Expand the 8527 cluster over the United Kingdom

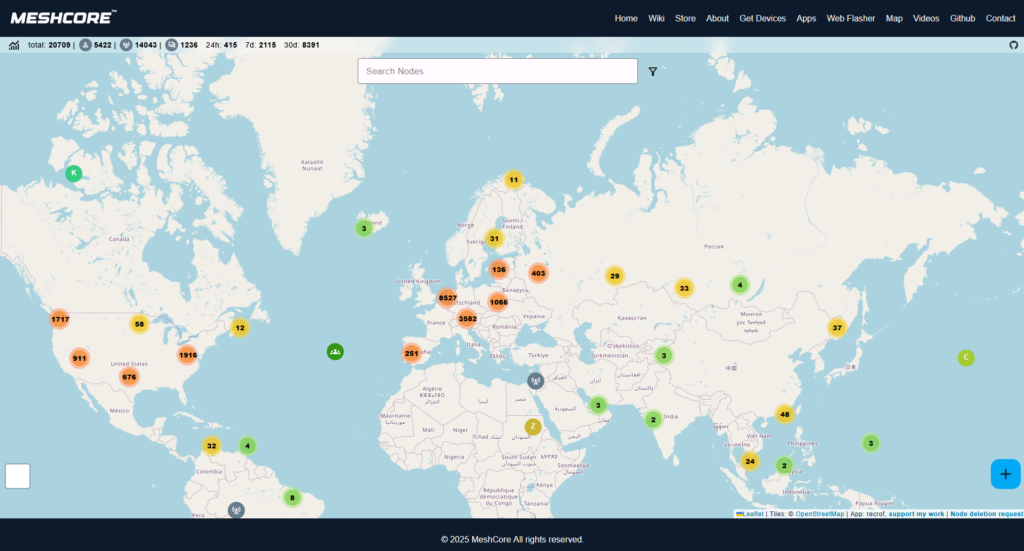tap(447, 298)
